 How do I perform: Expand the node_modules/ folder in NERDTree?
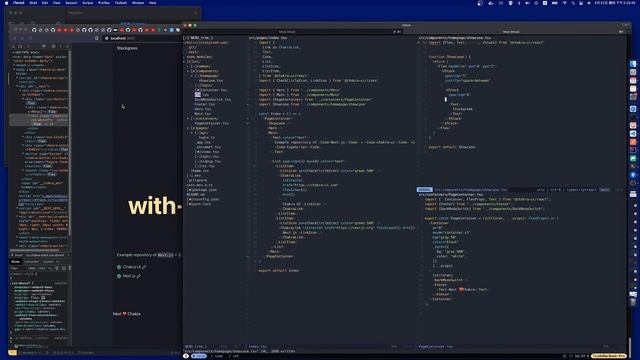[x=199, y=57]
